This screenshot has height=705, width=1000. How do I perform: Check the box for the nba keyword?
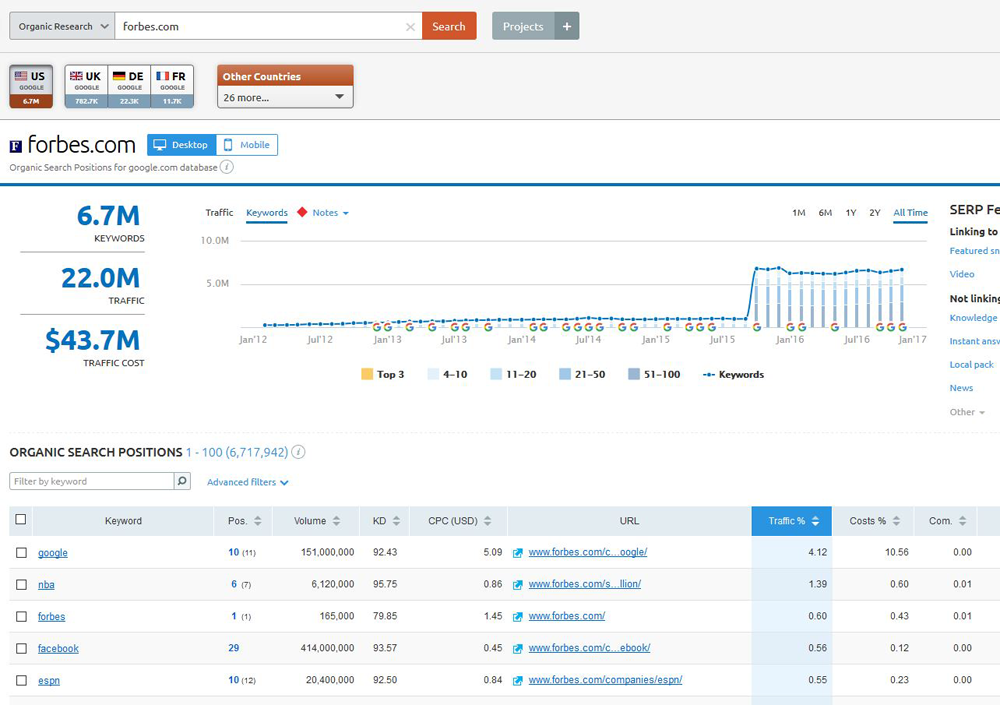click(22, 584)
